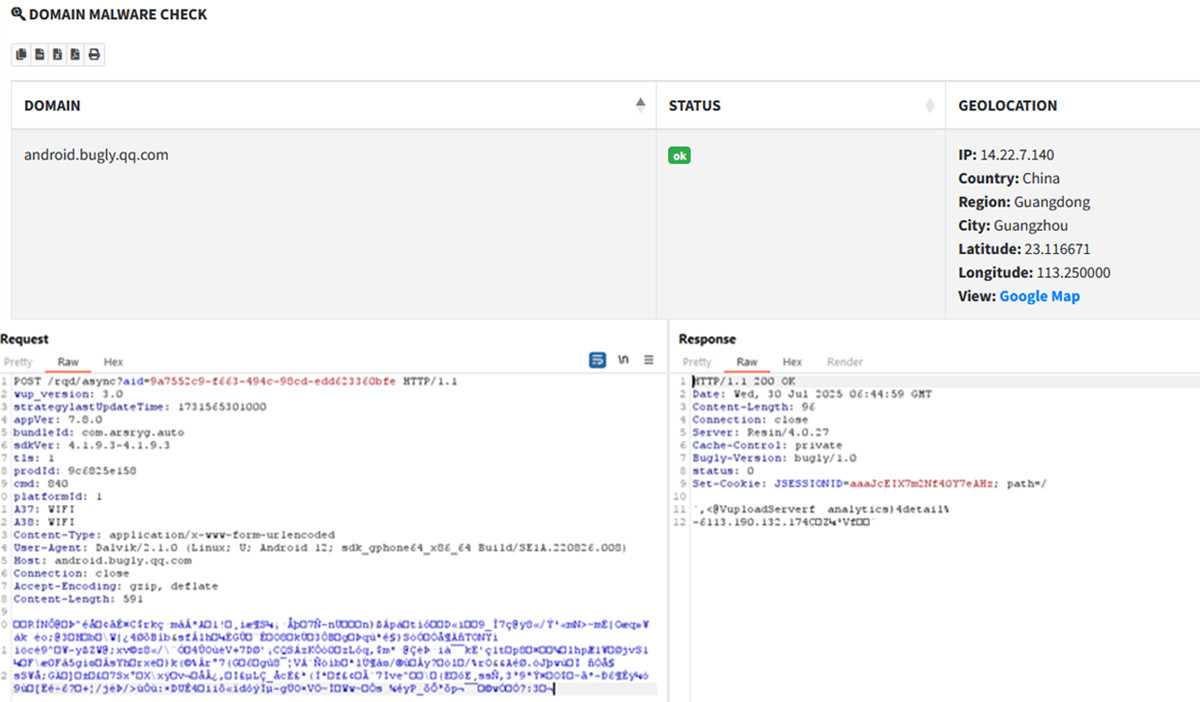Click the Copy table export icon
This screenshot has height=702, width=1200.
pyautogui.click(x=21, y=55)
